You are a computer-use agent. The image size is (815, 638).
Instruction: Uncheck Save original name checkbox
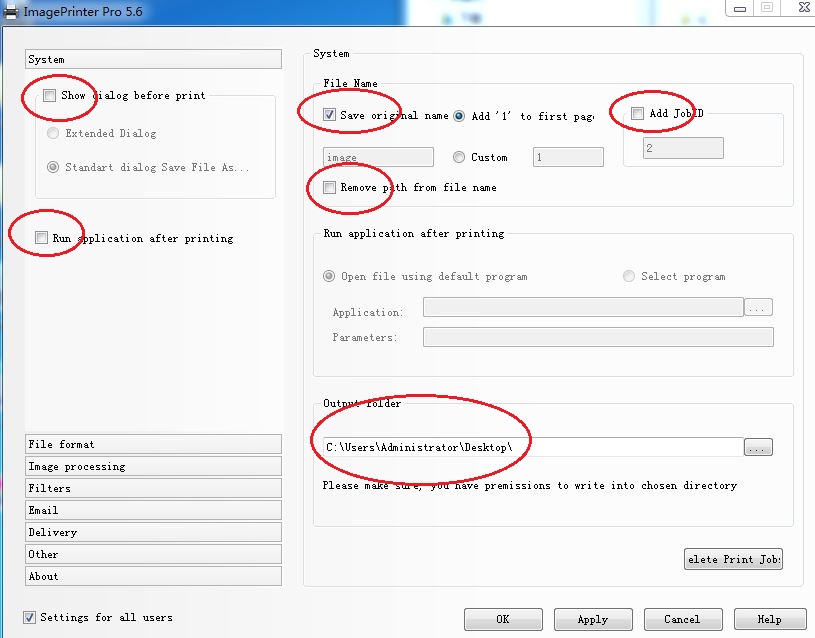tap(329, 114)
